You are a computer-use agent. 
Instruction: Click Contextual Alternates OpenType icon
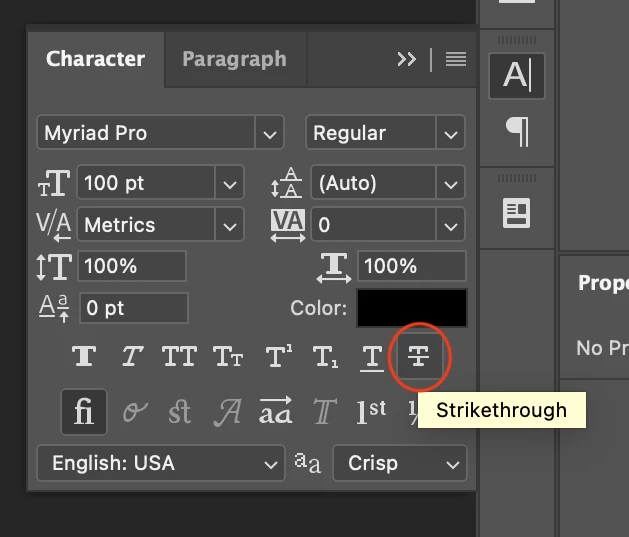(135, 412)
